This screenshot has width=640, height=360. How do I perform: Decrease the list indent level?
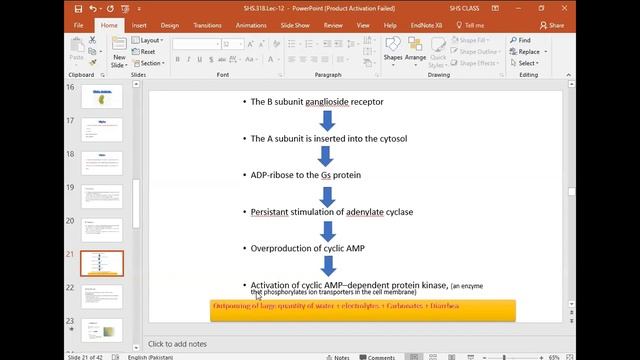click(x=327, y=44)
